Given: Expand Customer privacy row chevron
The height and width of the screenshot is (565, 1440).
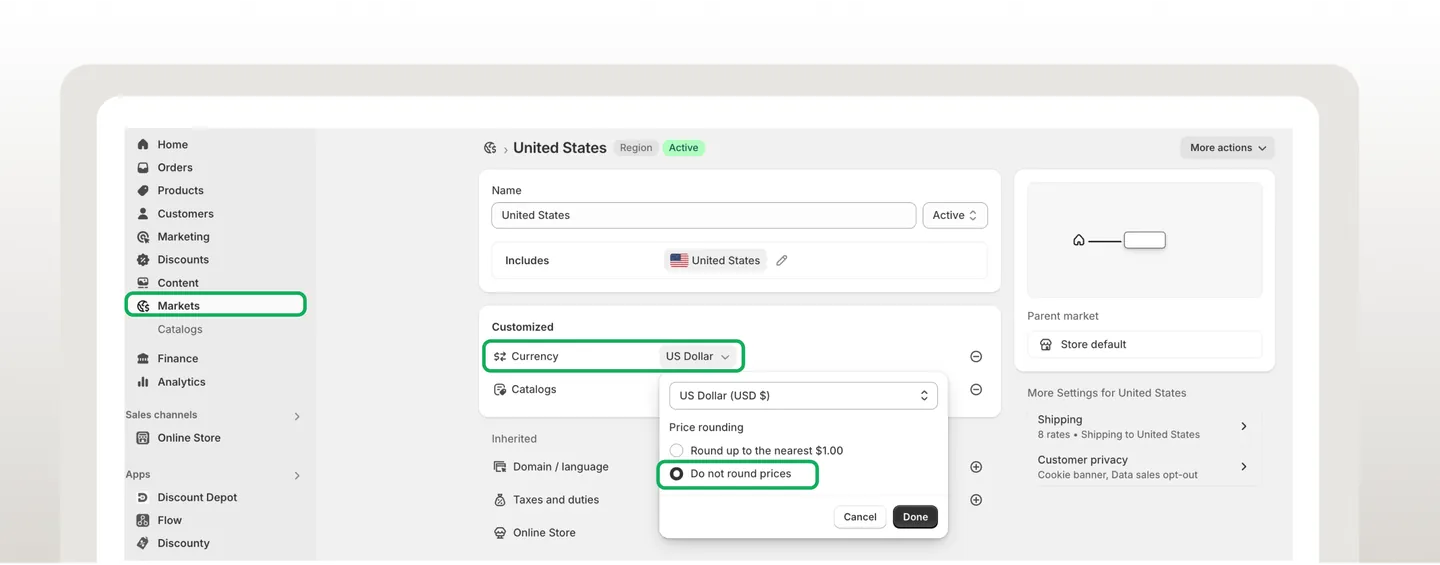Looking at the screenshot, I should point(1244,467).
